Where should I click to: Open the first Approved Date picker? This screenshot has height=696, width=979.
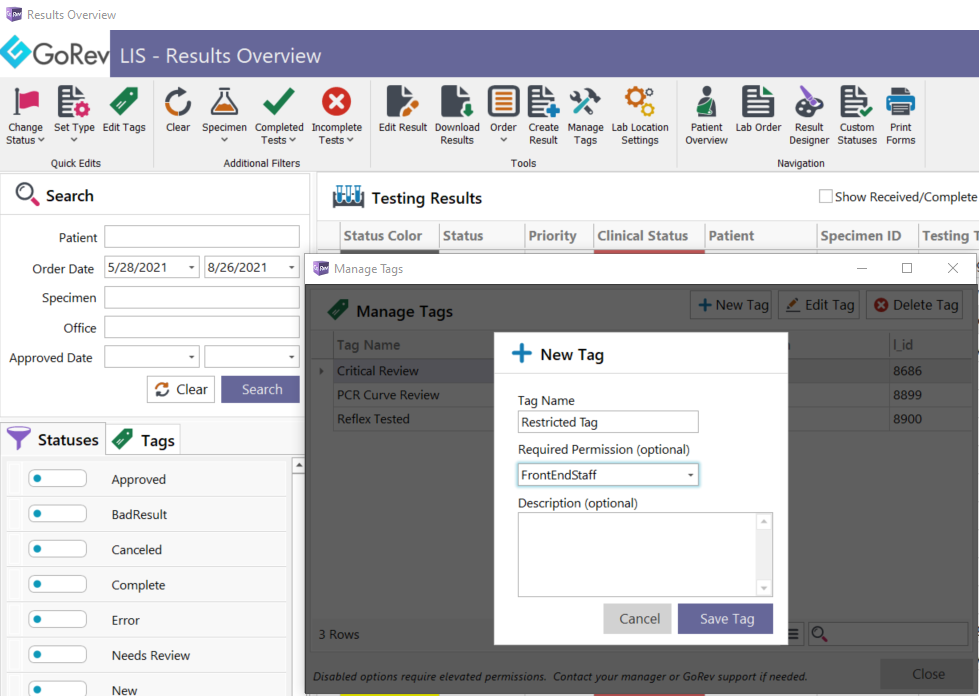click(192, 357)
